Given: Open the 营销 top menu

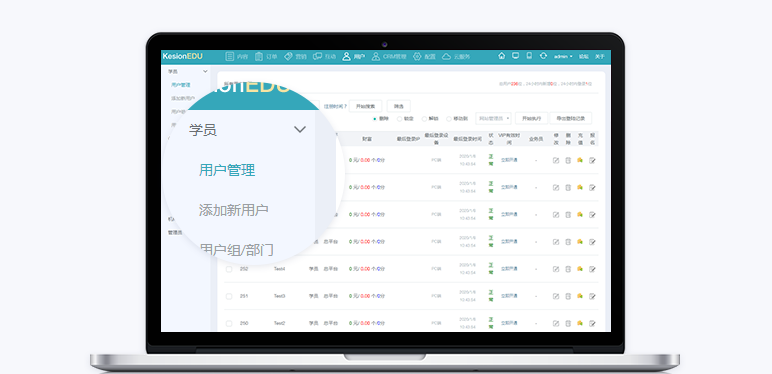Looking at the screenshot, I should [x=295, y=57].
